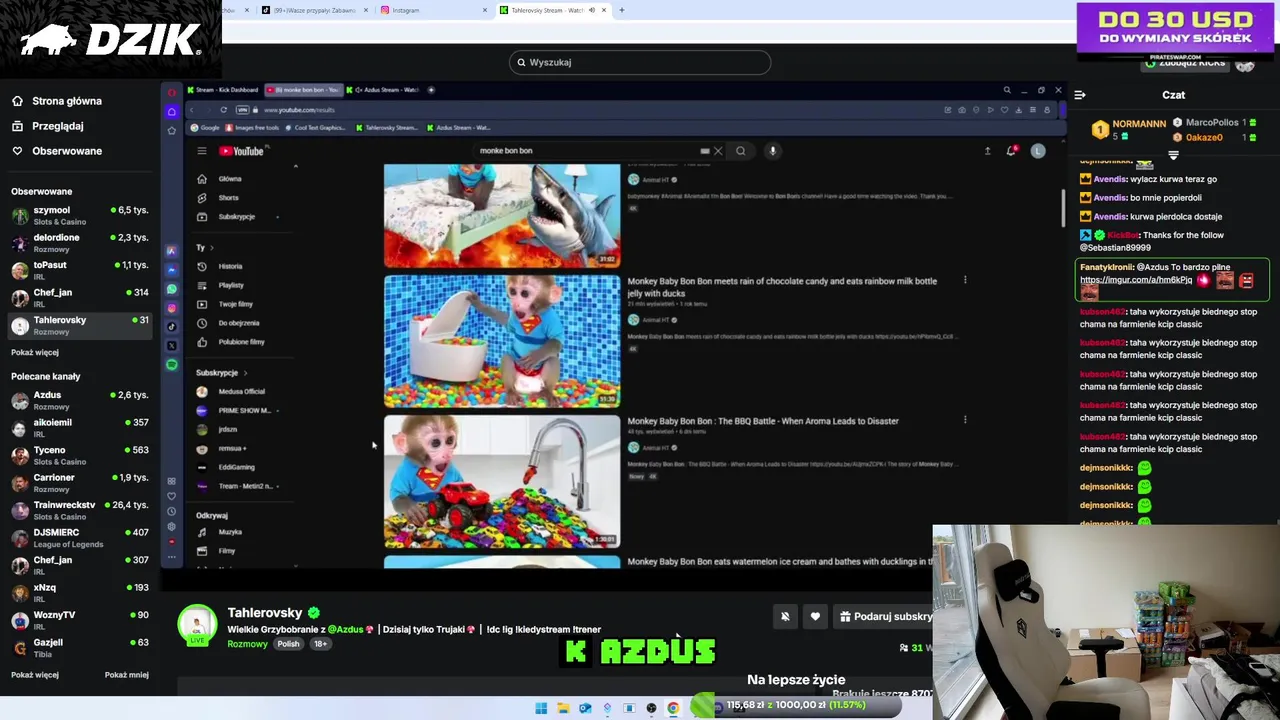Open options menu for BBQ Battle video

coord(965,420)
